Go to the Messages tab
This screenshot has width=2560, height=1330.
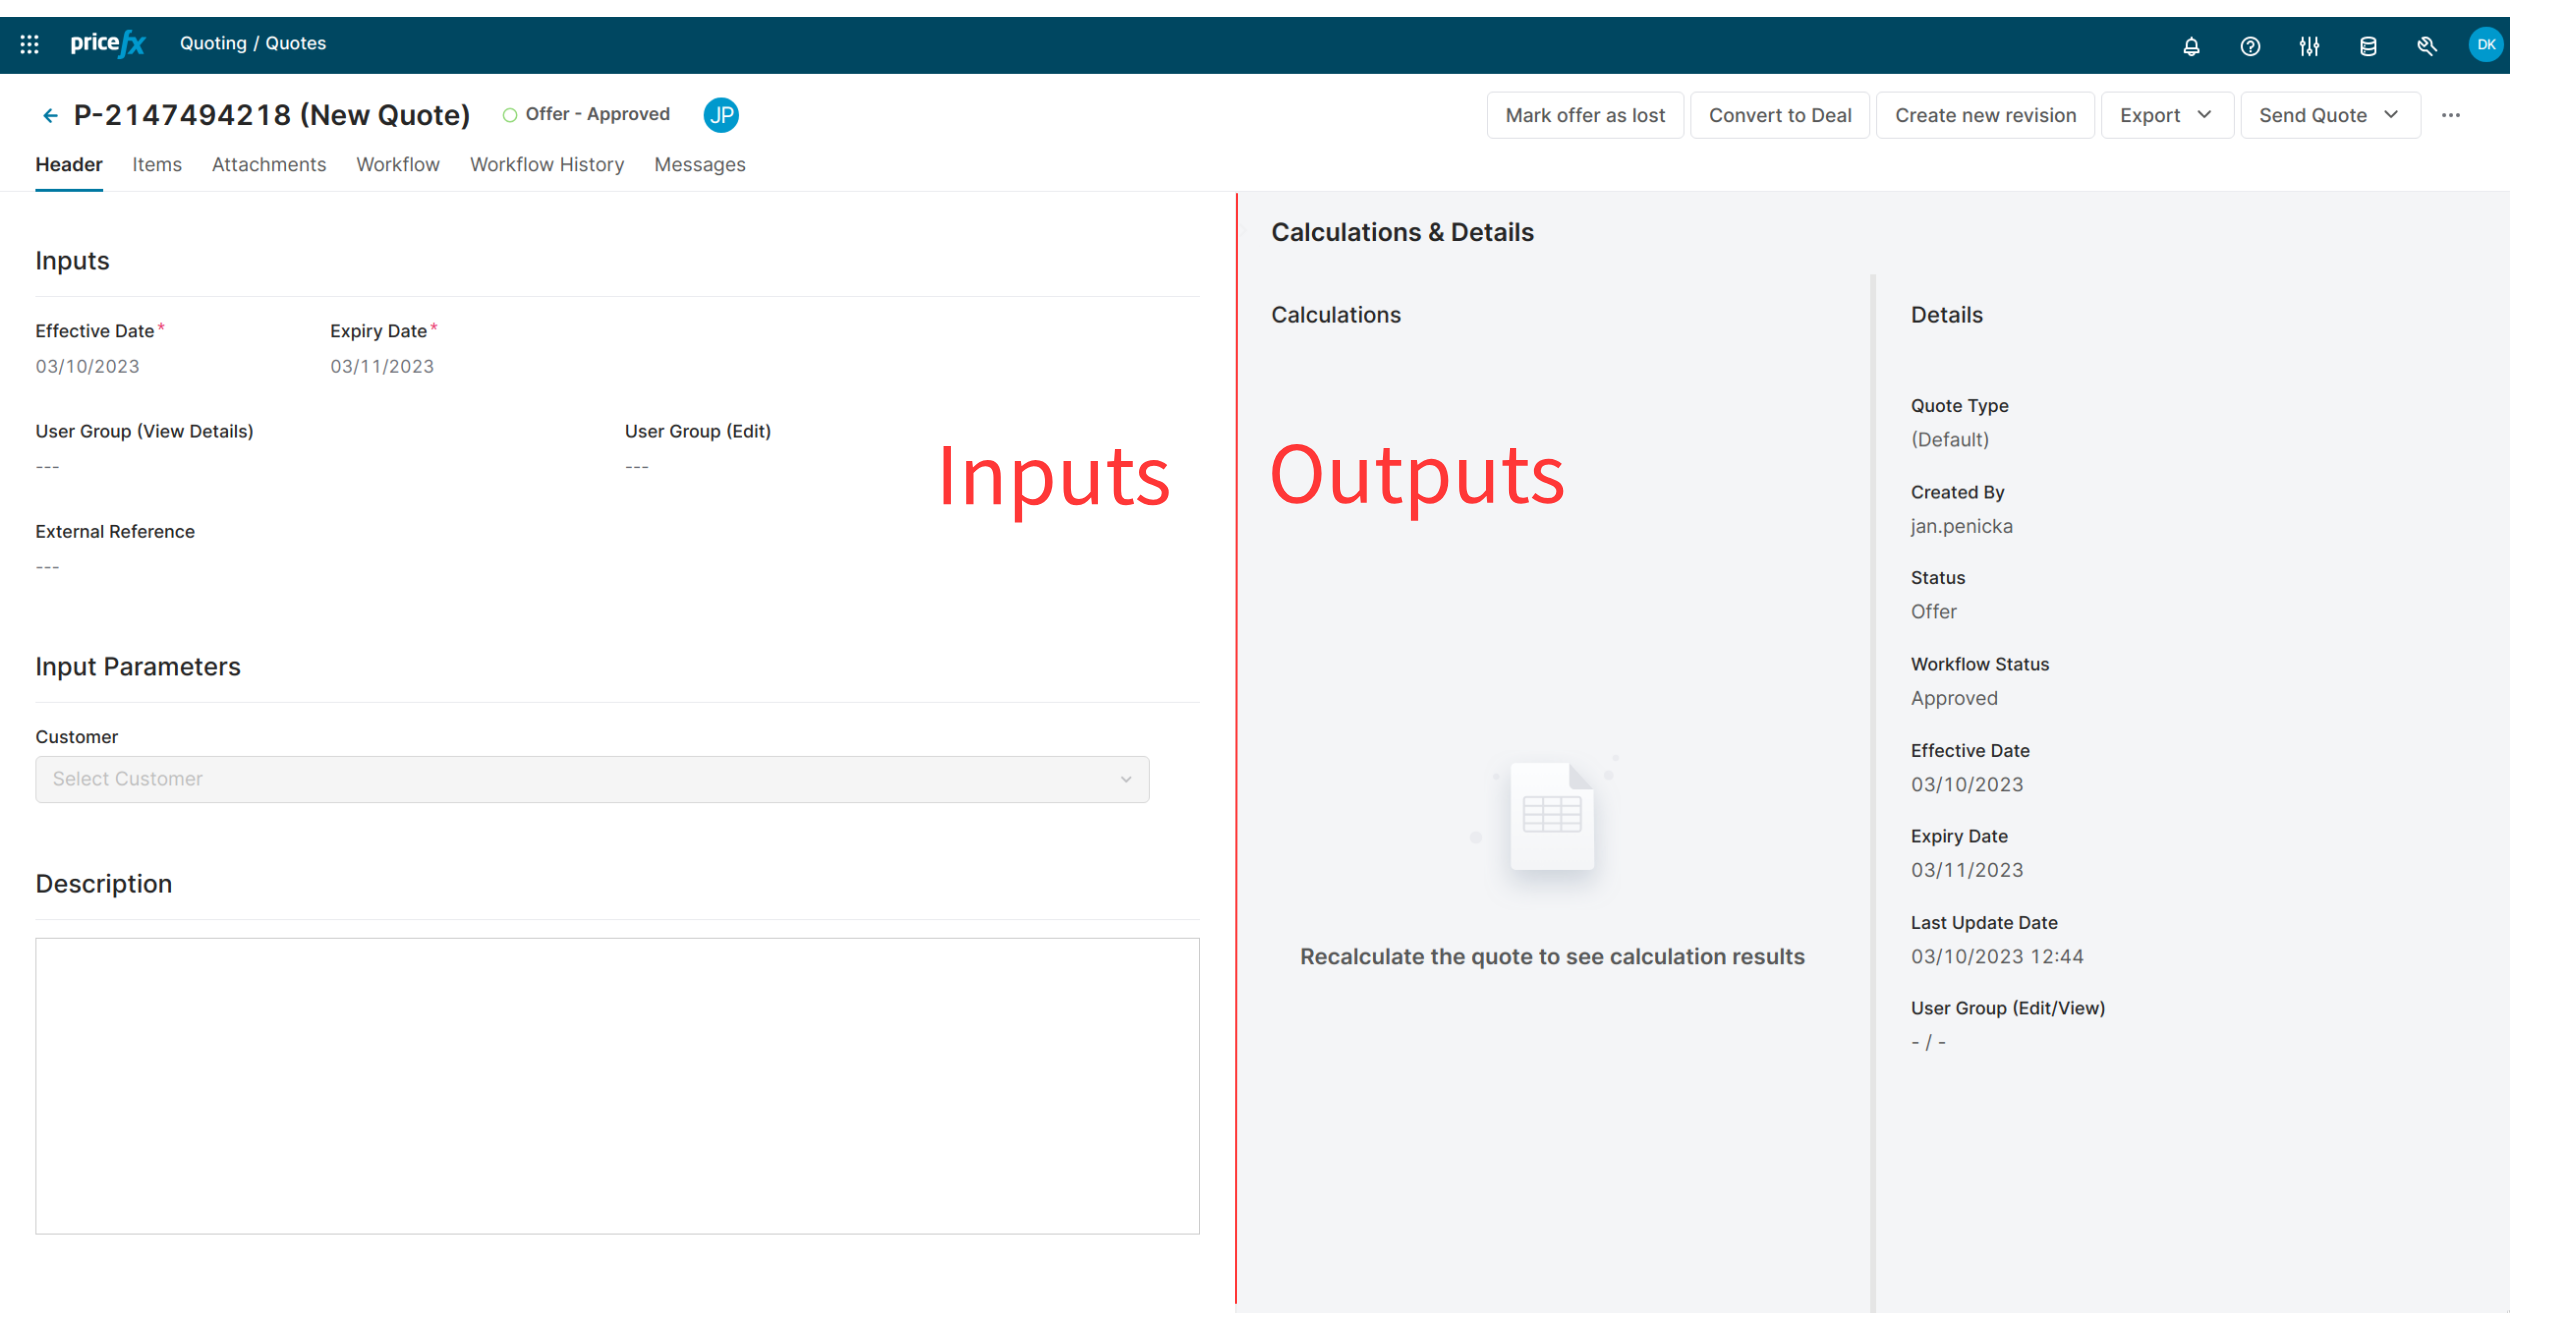point(699,164)
